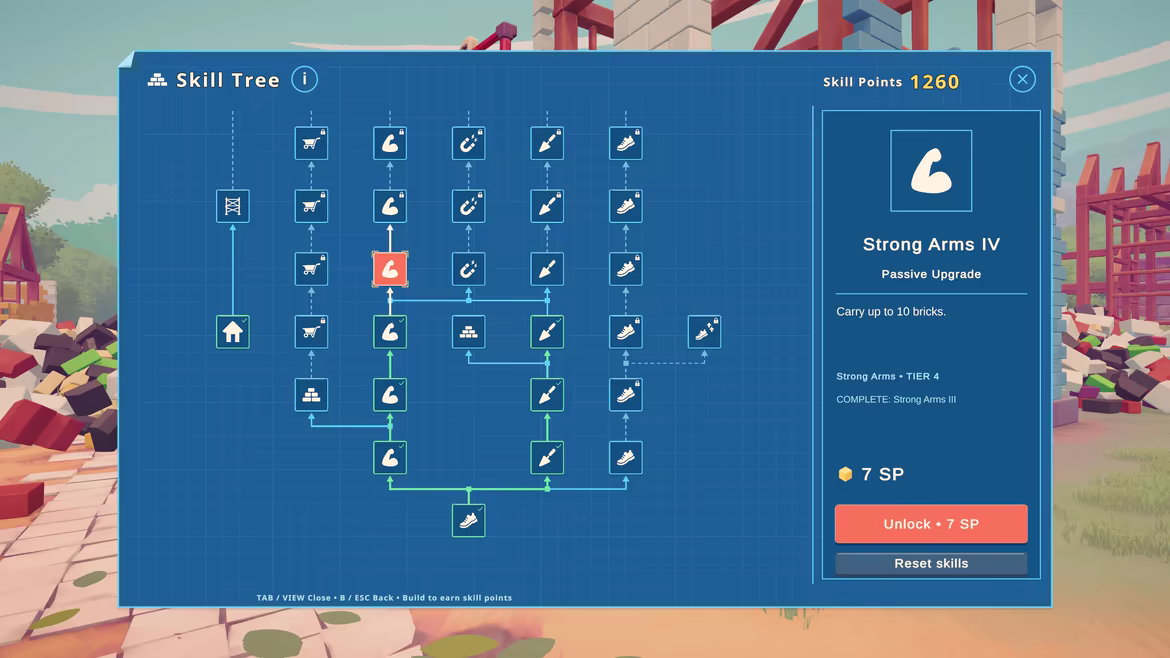The width and height of the screenshot is (1170, 658).
Task: Click the Passive Upgrade label
Action: (931, 274)
